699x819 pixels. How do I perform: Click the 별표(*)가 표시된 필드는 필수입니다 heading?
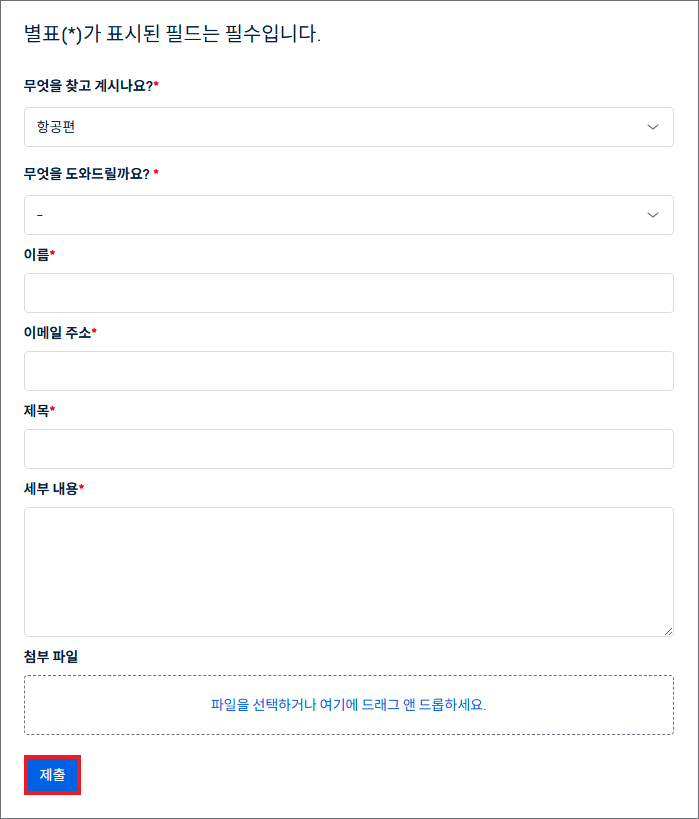172,34
